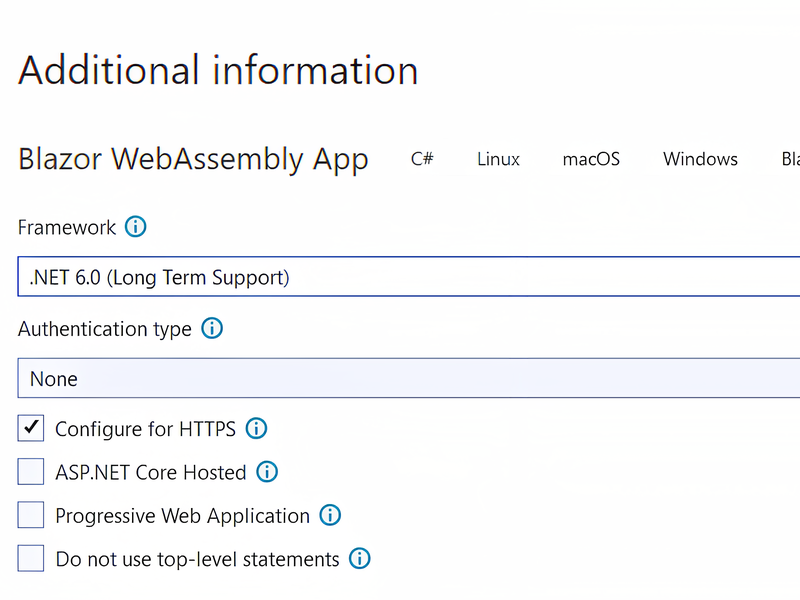Click the Windows tag
The width and height of the screenshot is (800, 600).
click(x=700, y=159)
